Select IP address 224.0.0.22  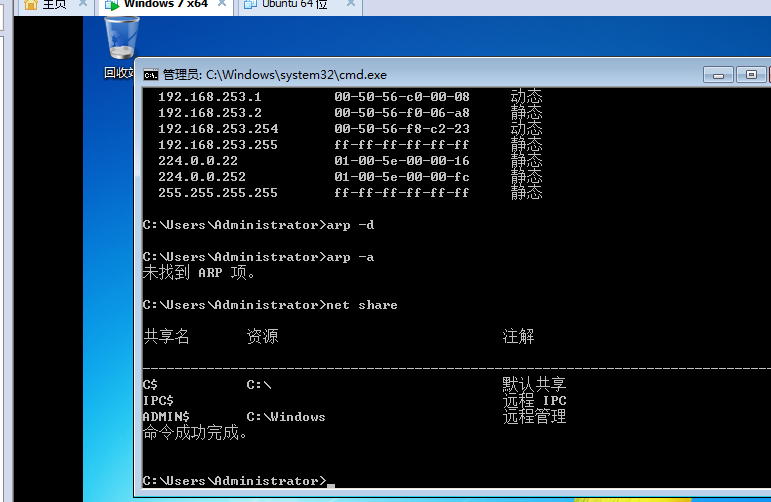[198, 161]
